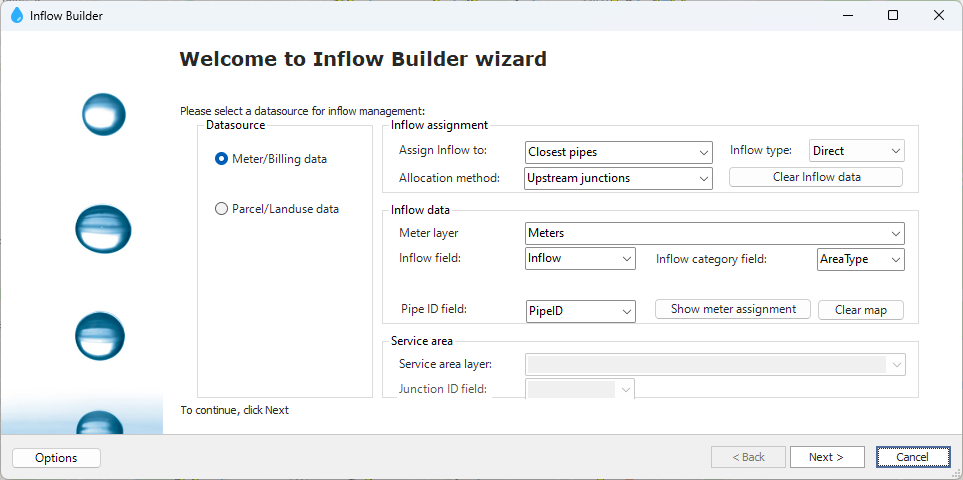Select Parcel/Landuse data radio button
The width and height of the screenshot is (963, 480).
[x=222, y=209]
